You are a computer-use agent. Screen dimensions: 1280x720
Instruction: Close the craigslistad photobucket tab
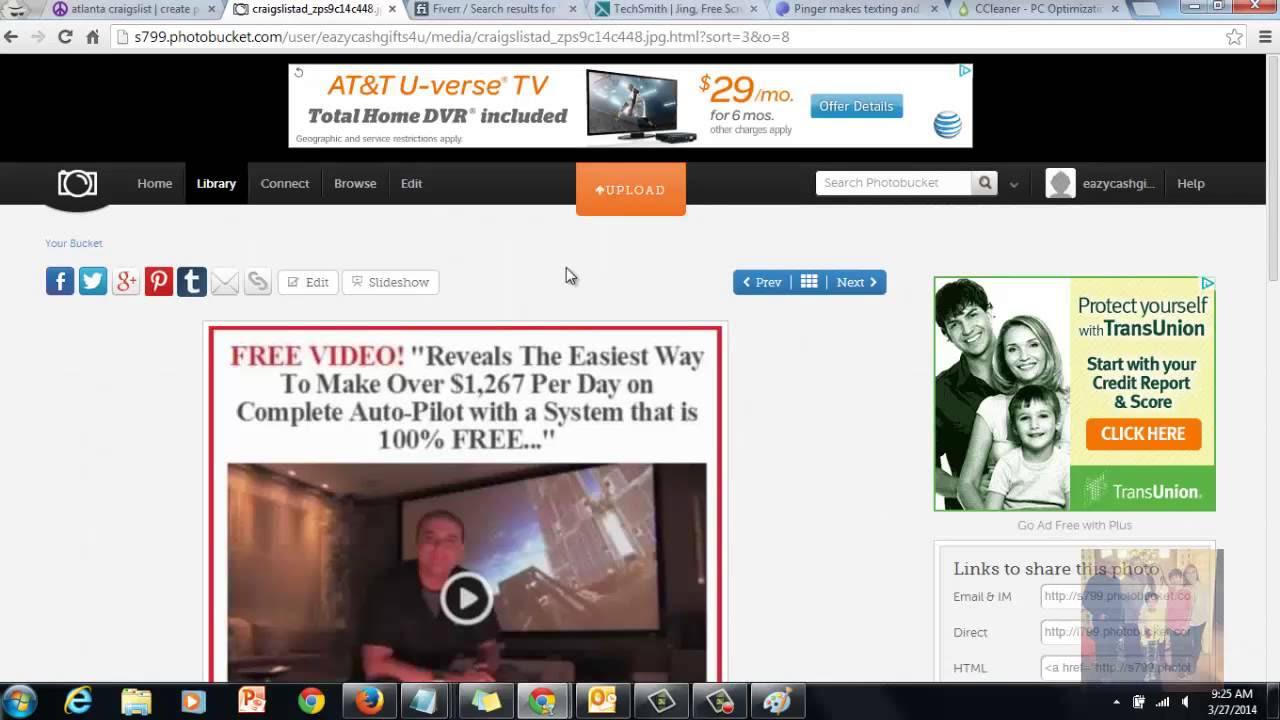[x=391, y=9]
